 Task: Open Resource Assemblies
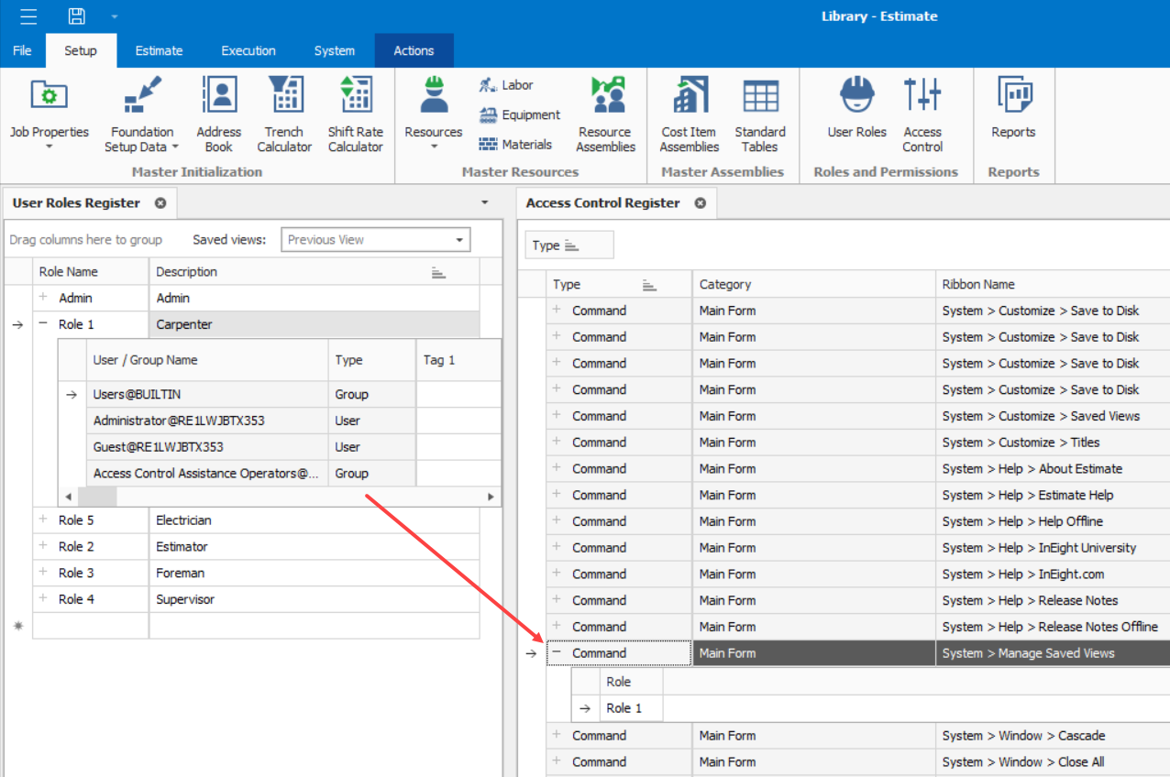click(605, 113)
